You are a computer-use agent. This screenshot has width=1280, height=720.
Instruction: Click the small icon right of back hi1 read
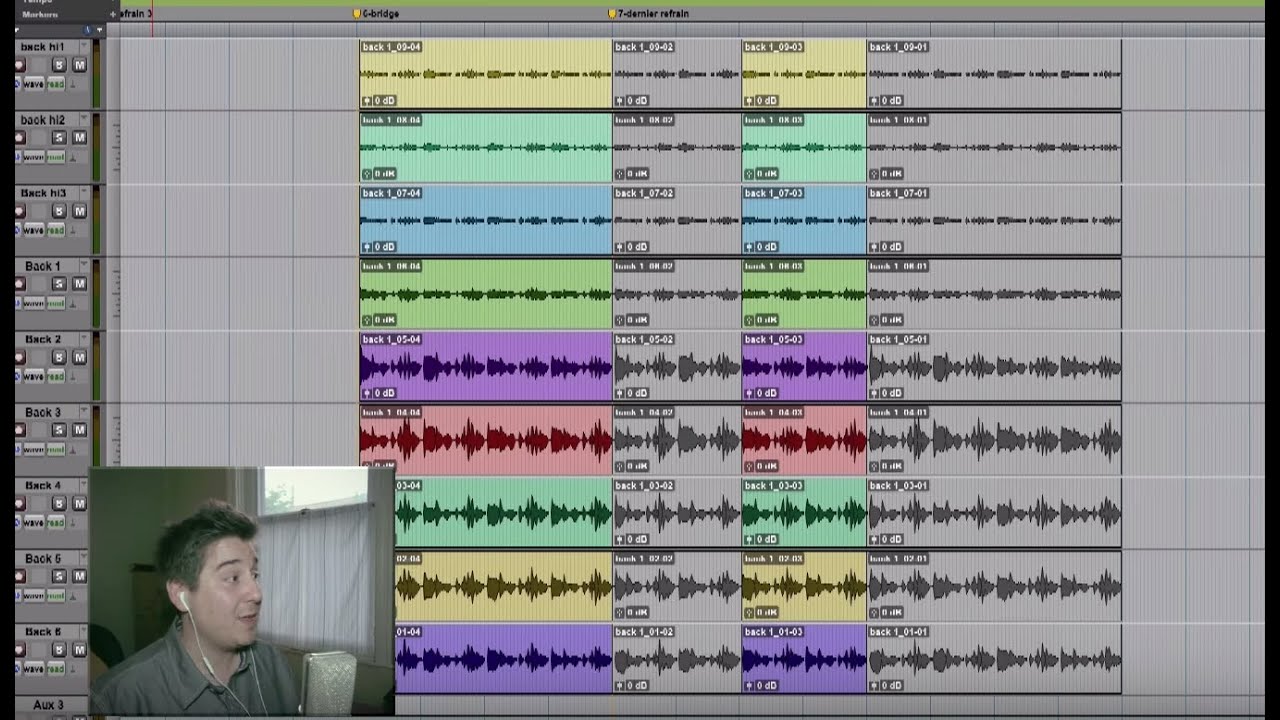(72, 84)
